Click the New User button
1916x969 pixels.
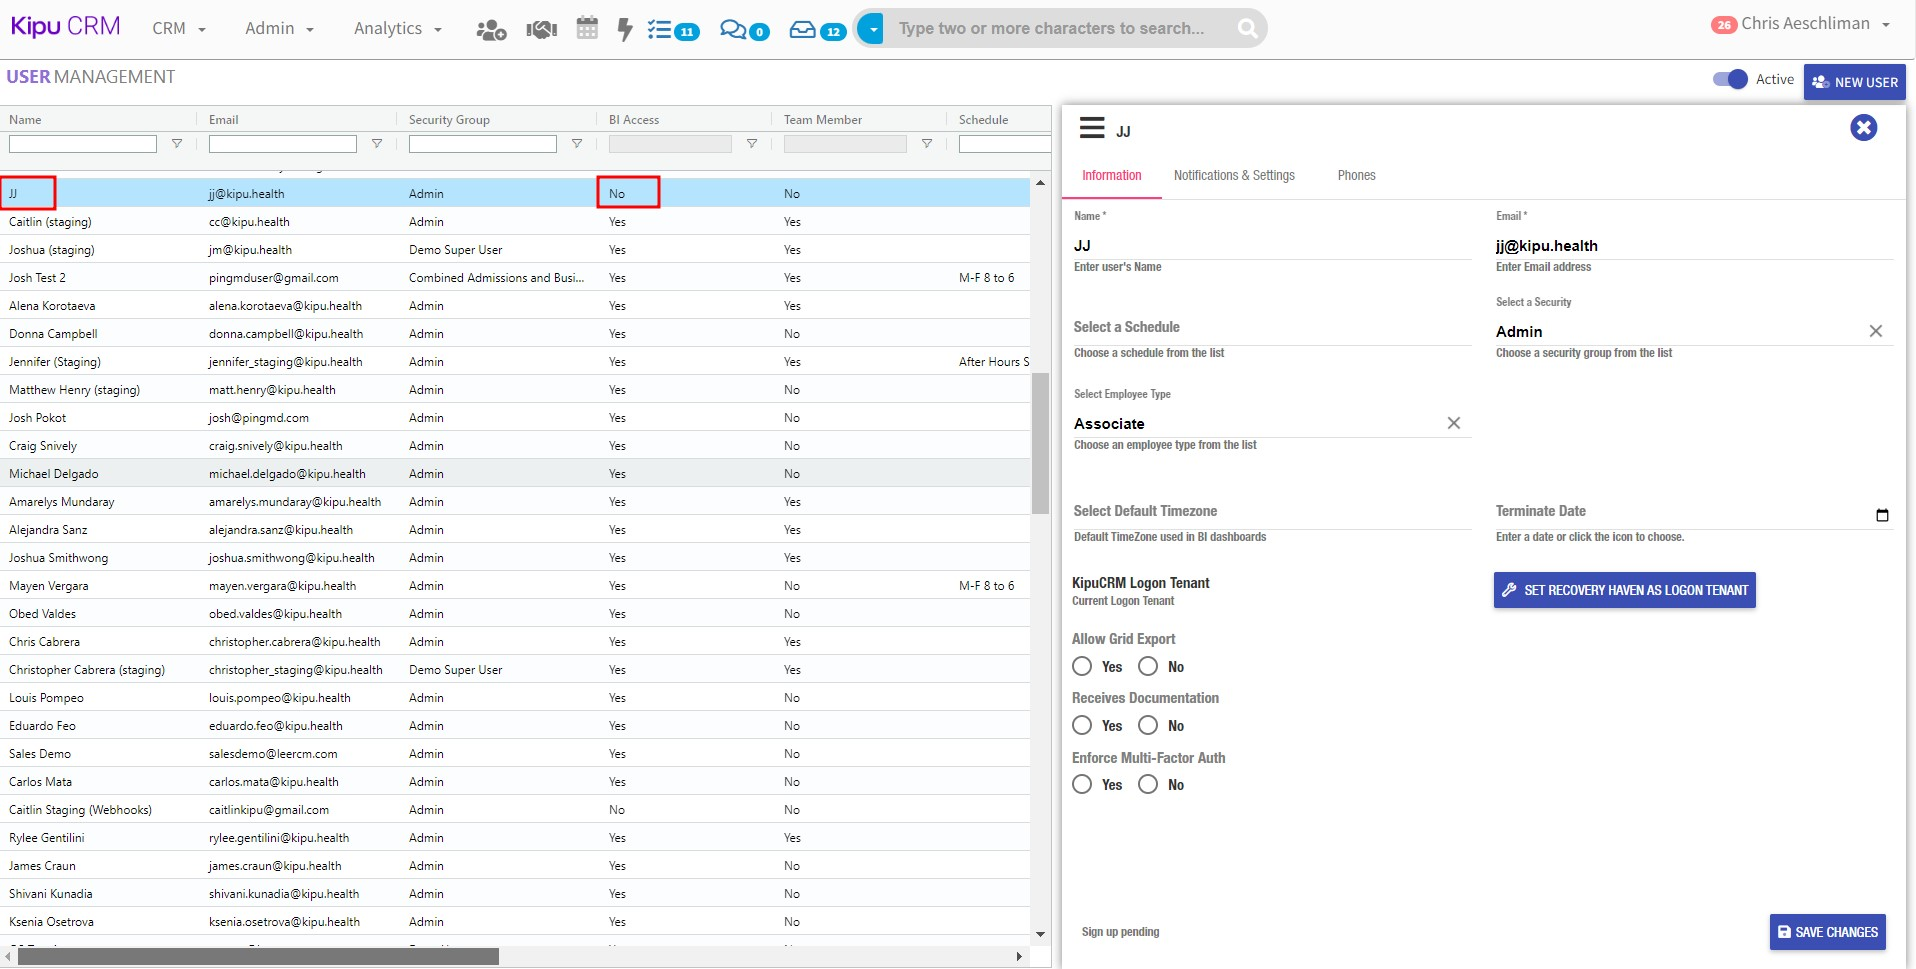coord(1854,82)
